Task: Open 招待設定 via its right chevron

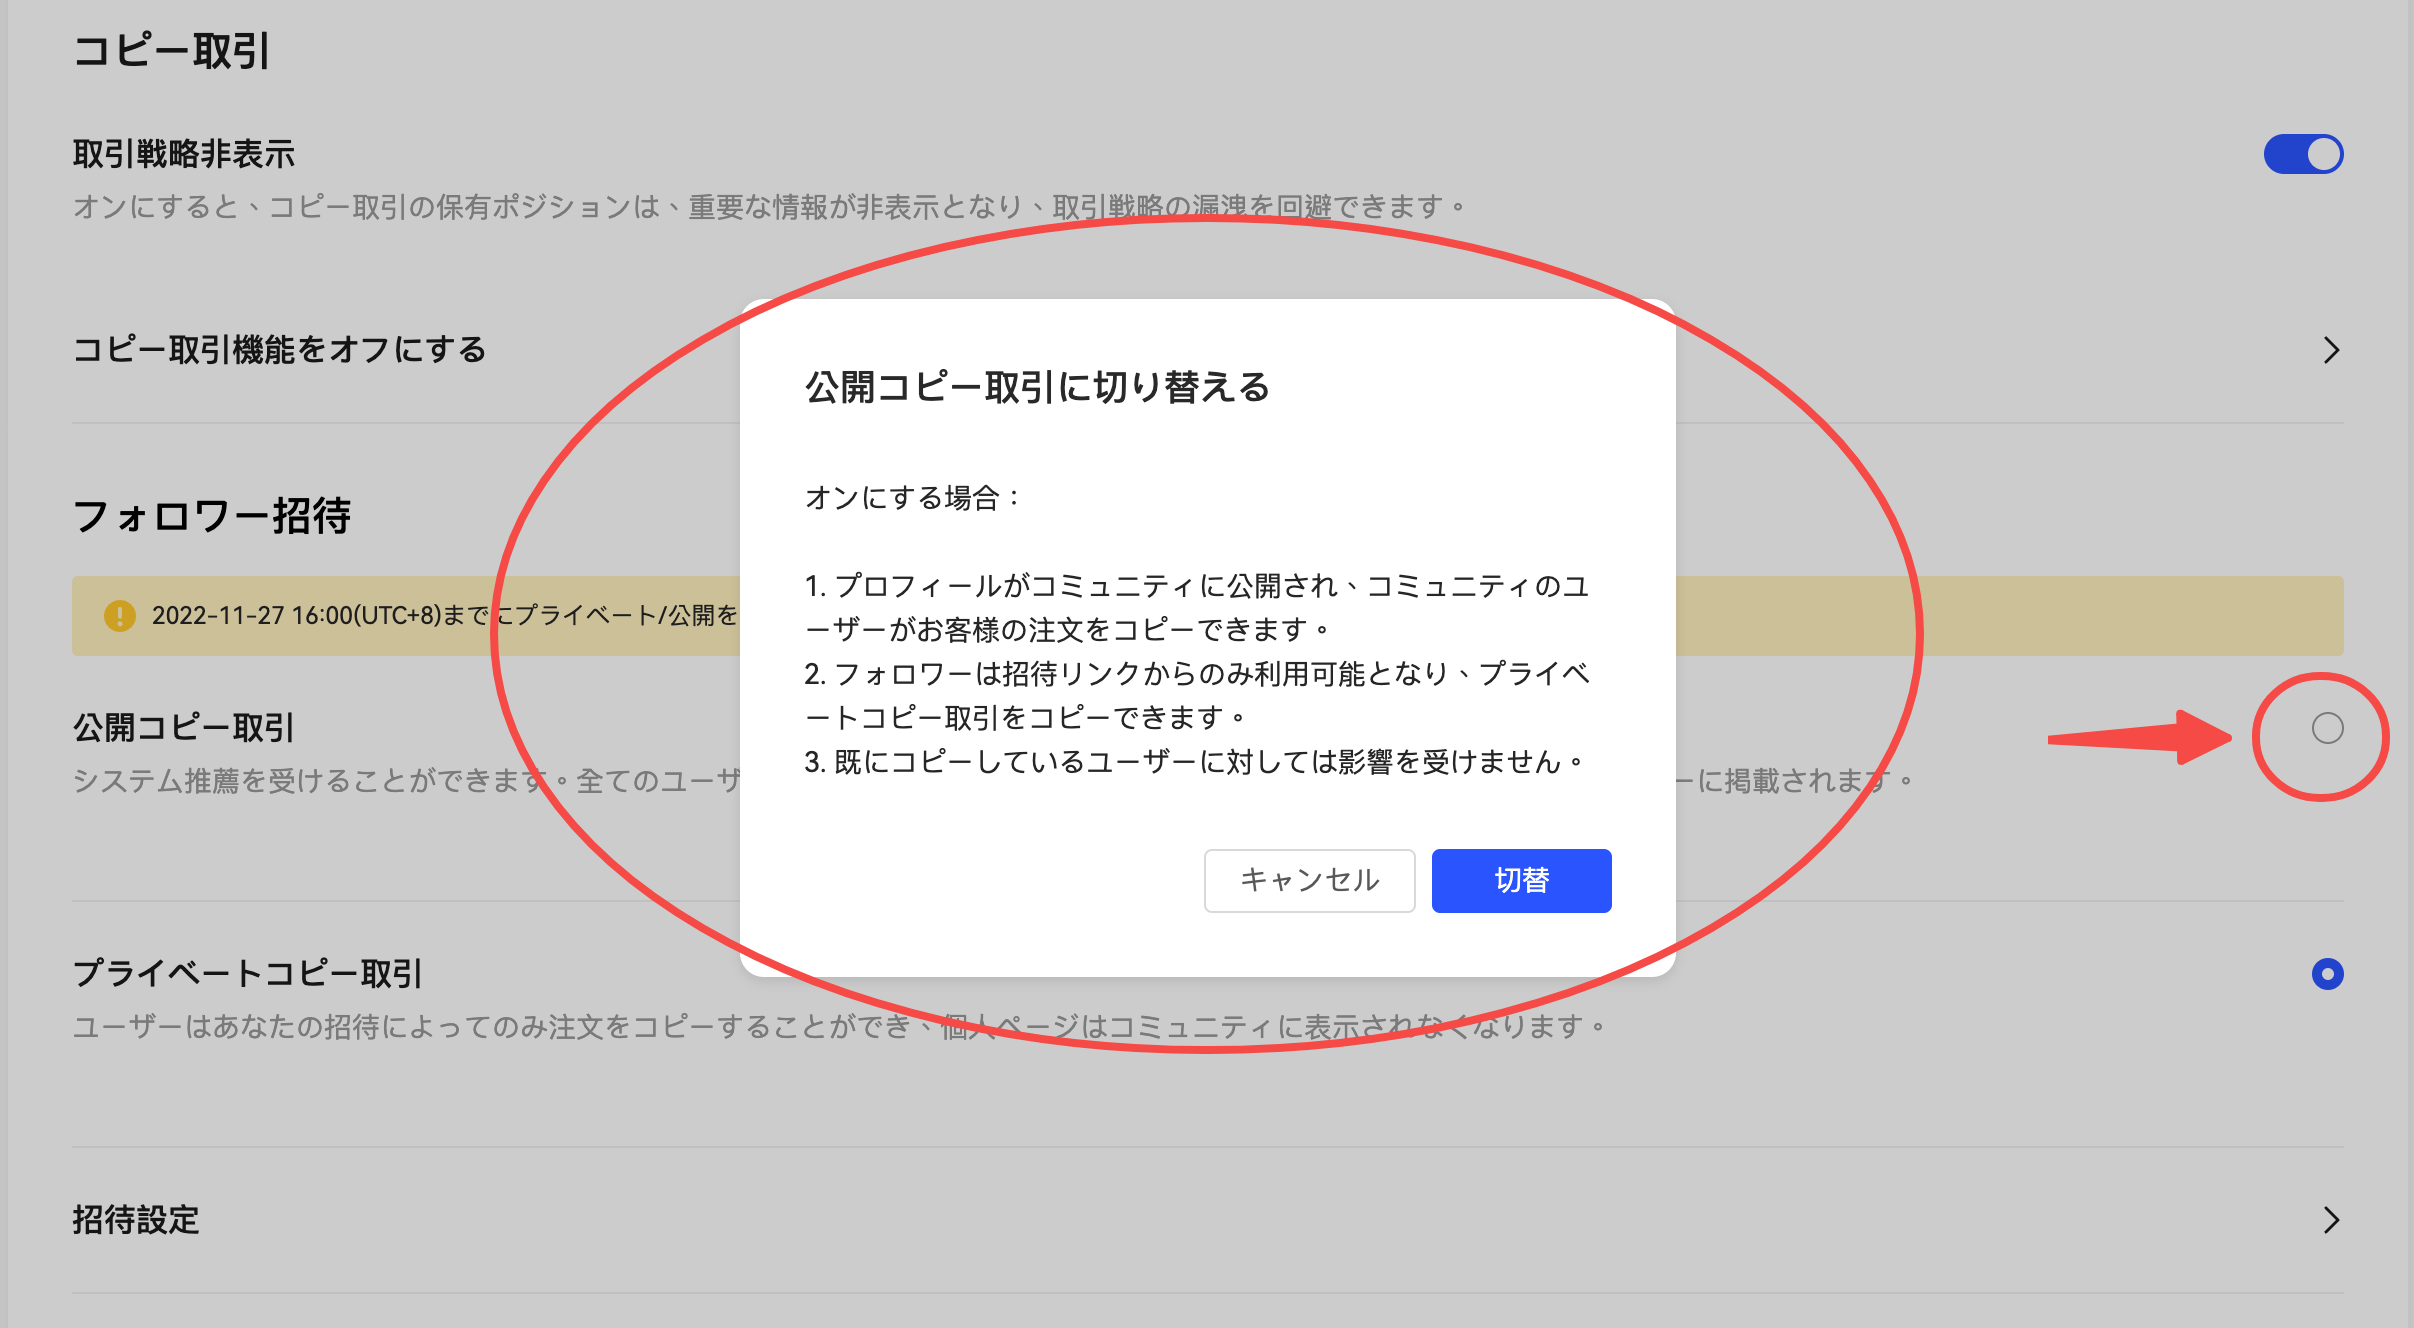Action: click(x=2331, y=1220)
